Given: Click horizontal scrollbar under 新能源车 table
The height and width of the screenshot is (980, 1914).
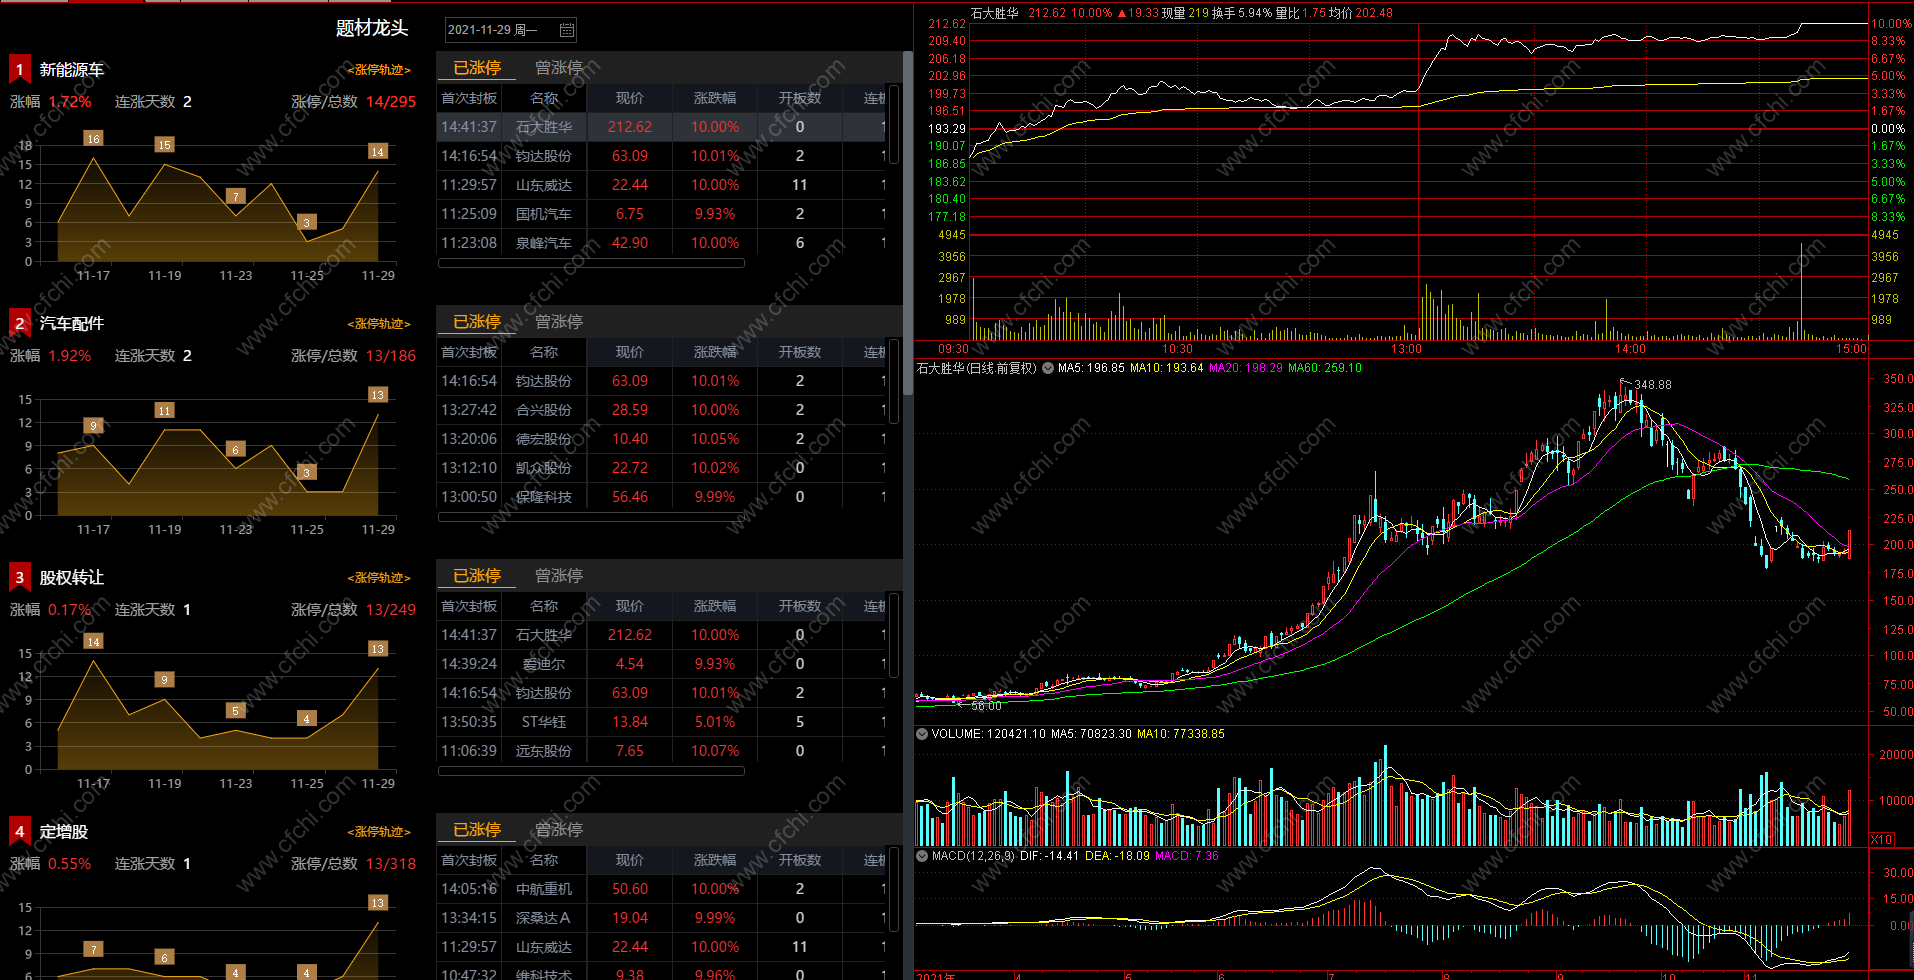Looking at the screenshot, I should tap(591, 264).
